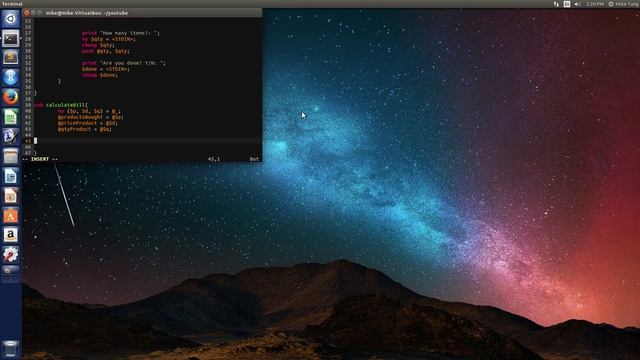Click the '-- INSERT --' mode indicator
This screenshot has width=640, height=360.
click(x=40, y=159)
